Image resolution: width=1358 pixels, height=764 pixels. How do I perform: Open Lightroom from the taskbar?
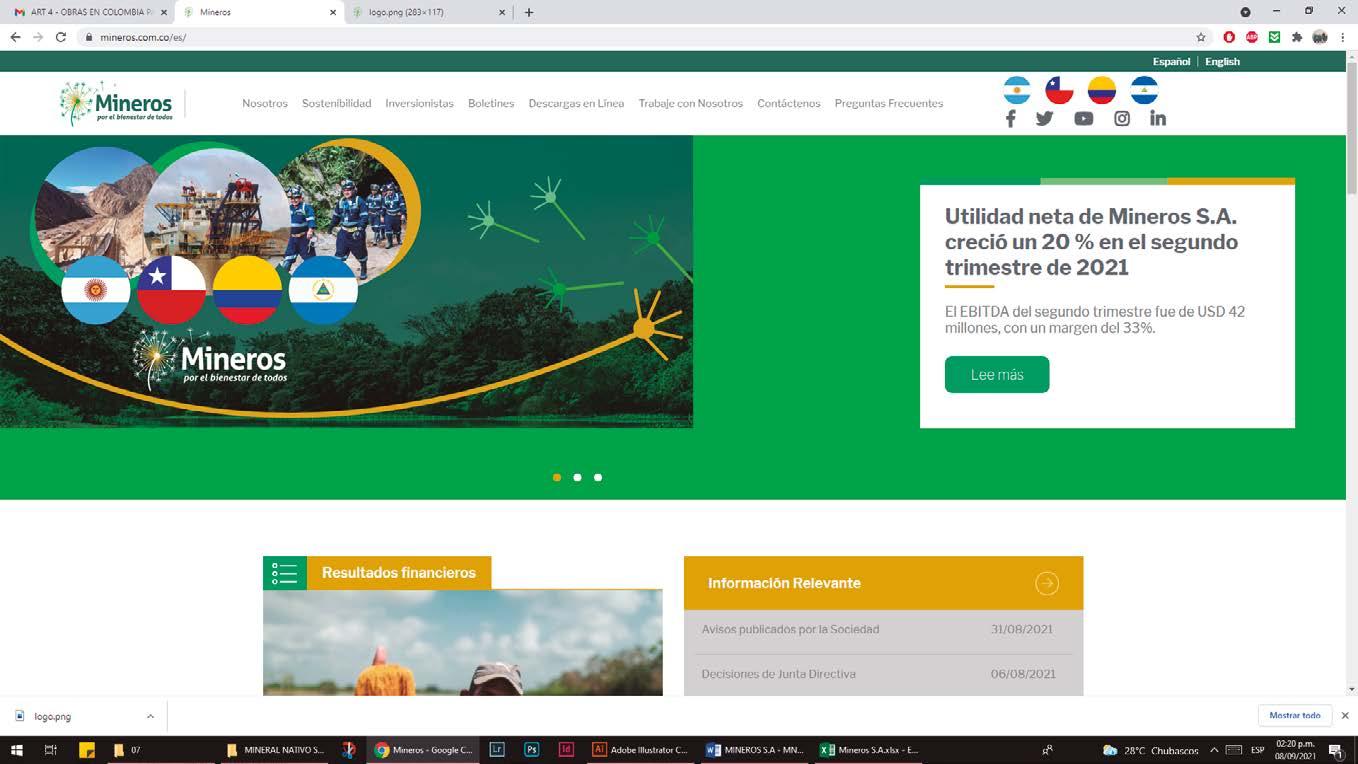[497, 750]
